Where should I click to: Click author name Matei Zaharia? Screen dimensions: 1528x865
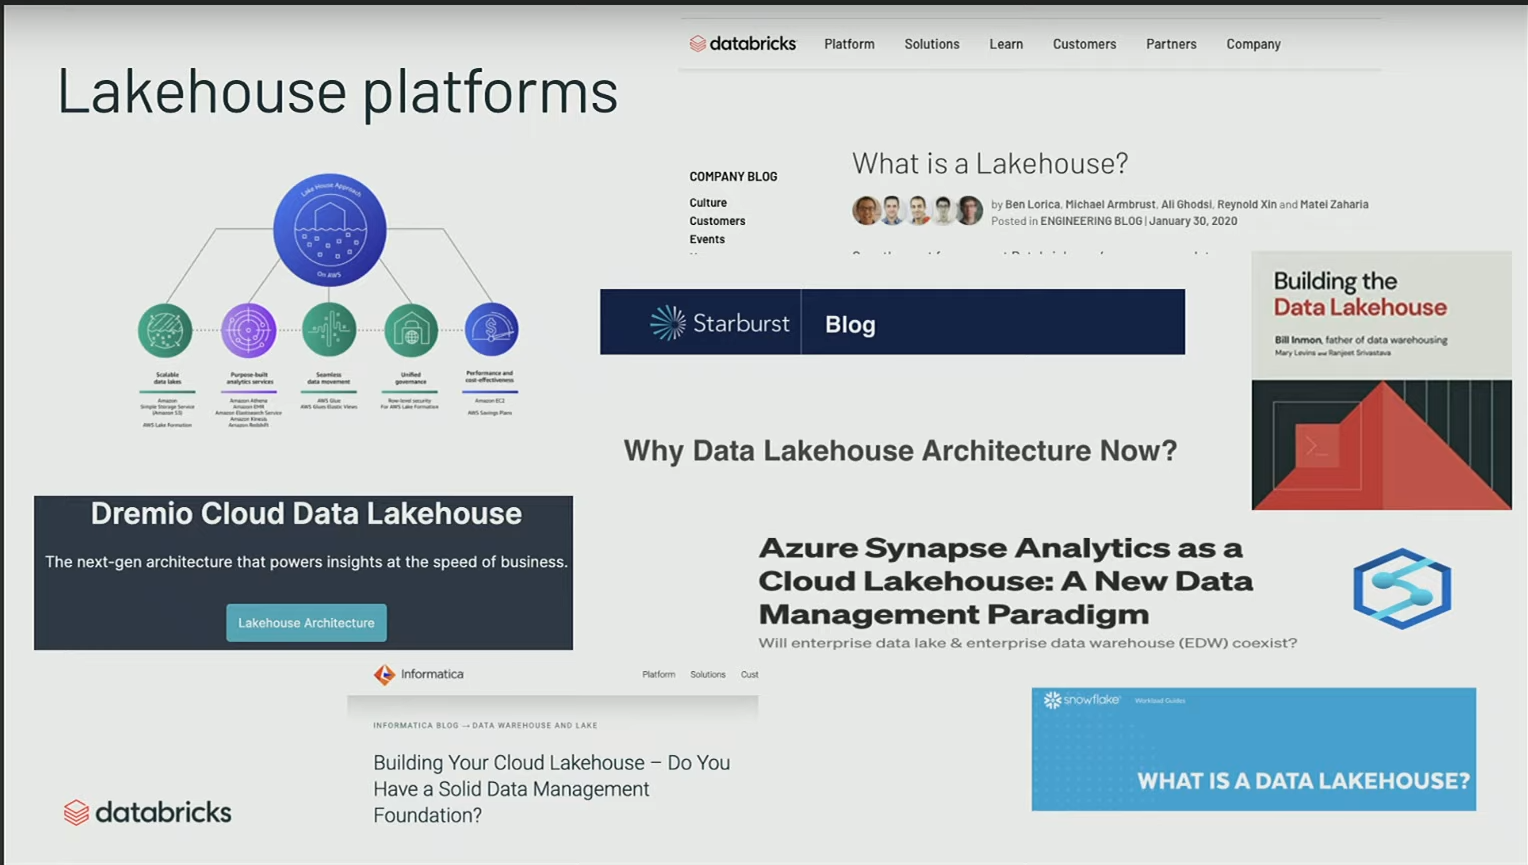point(1334,204)
